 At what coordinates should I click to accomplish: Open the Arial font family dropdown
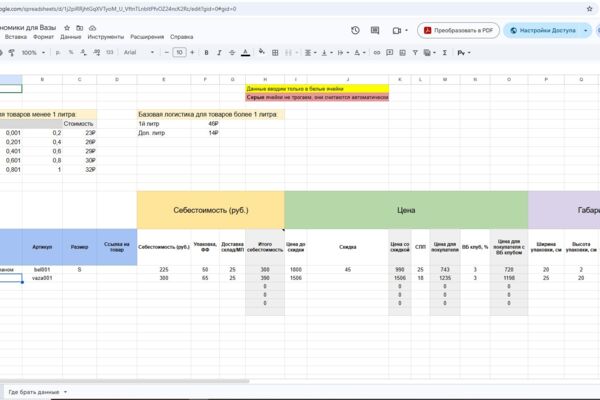(x=139, y=52)
